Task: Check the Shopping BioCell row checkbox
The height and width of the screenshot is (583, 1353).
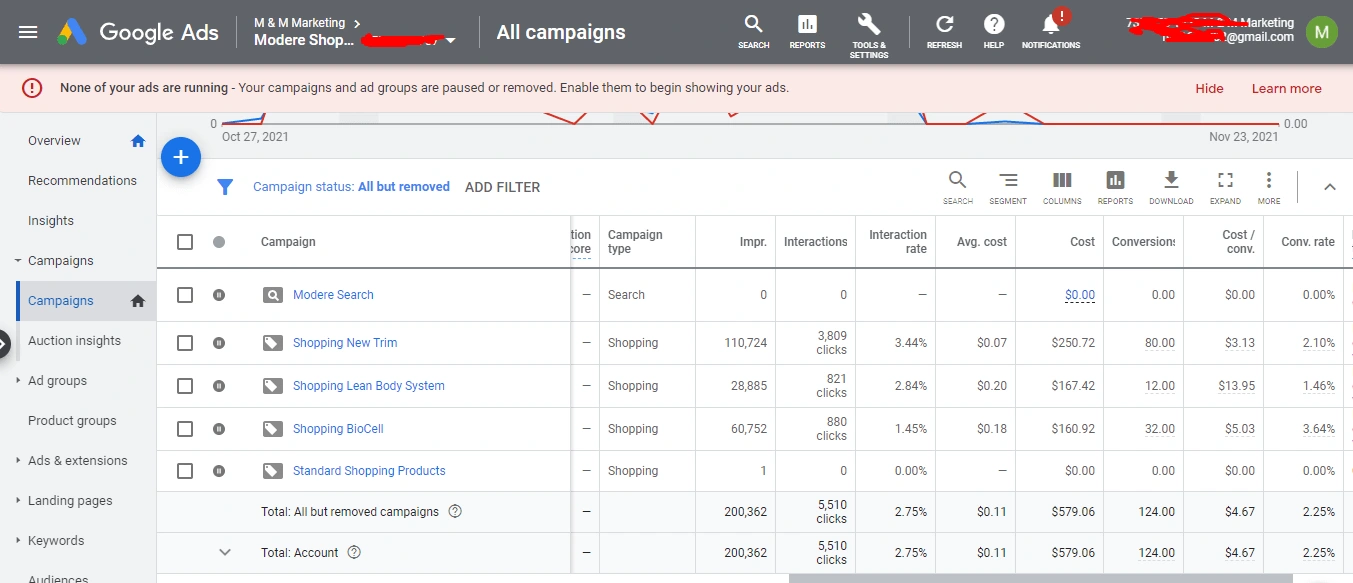Action: (185, 429)
